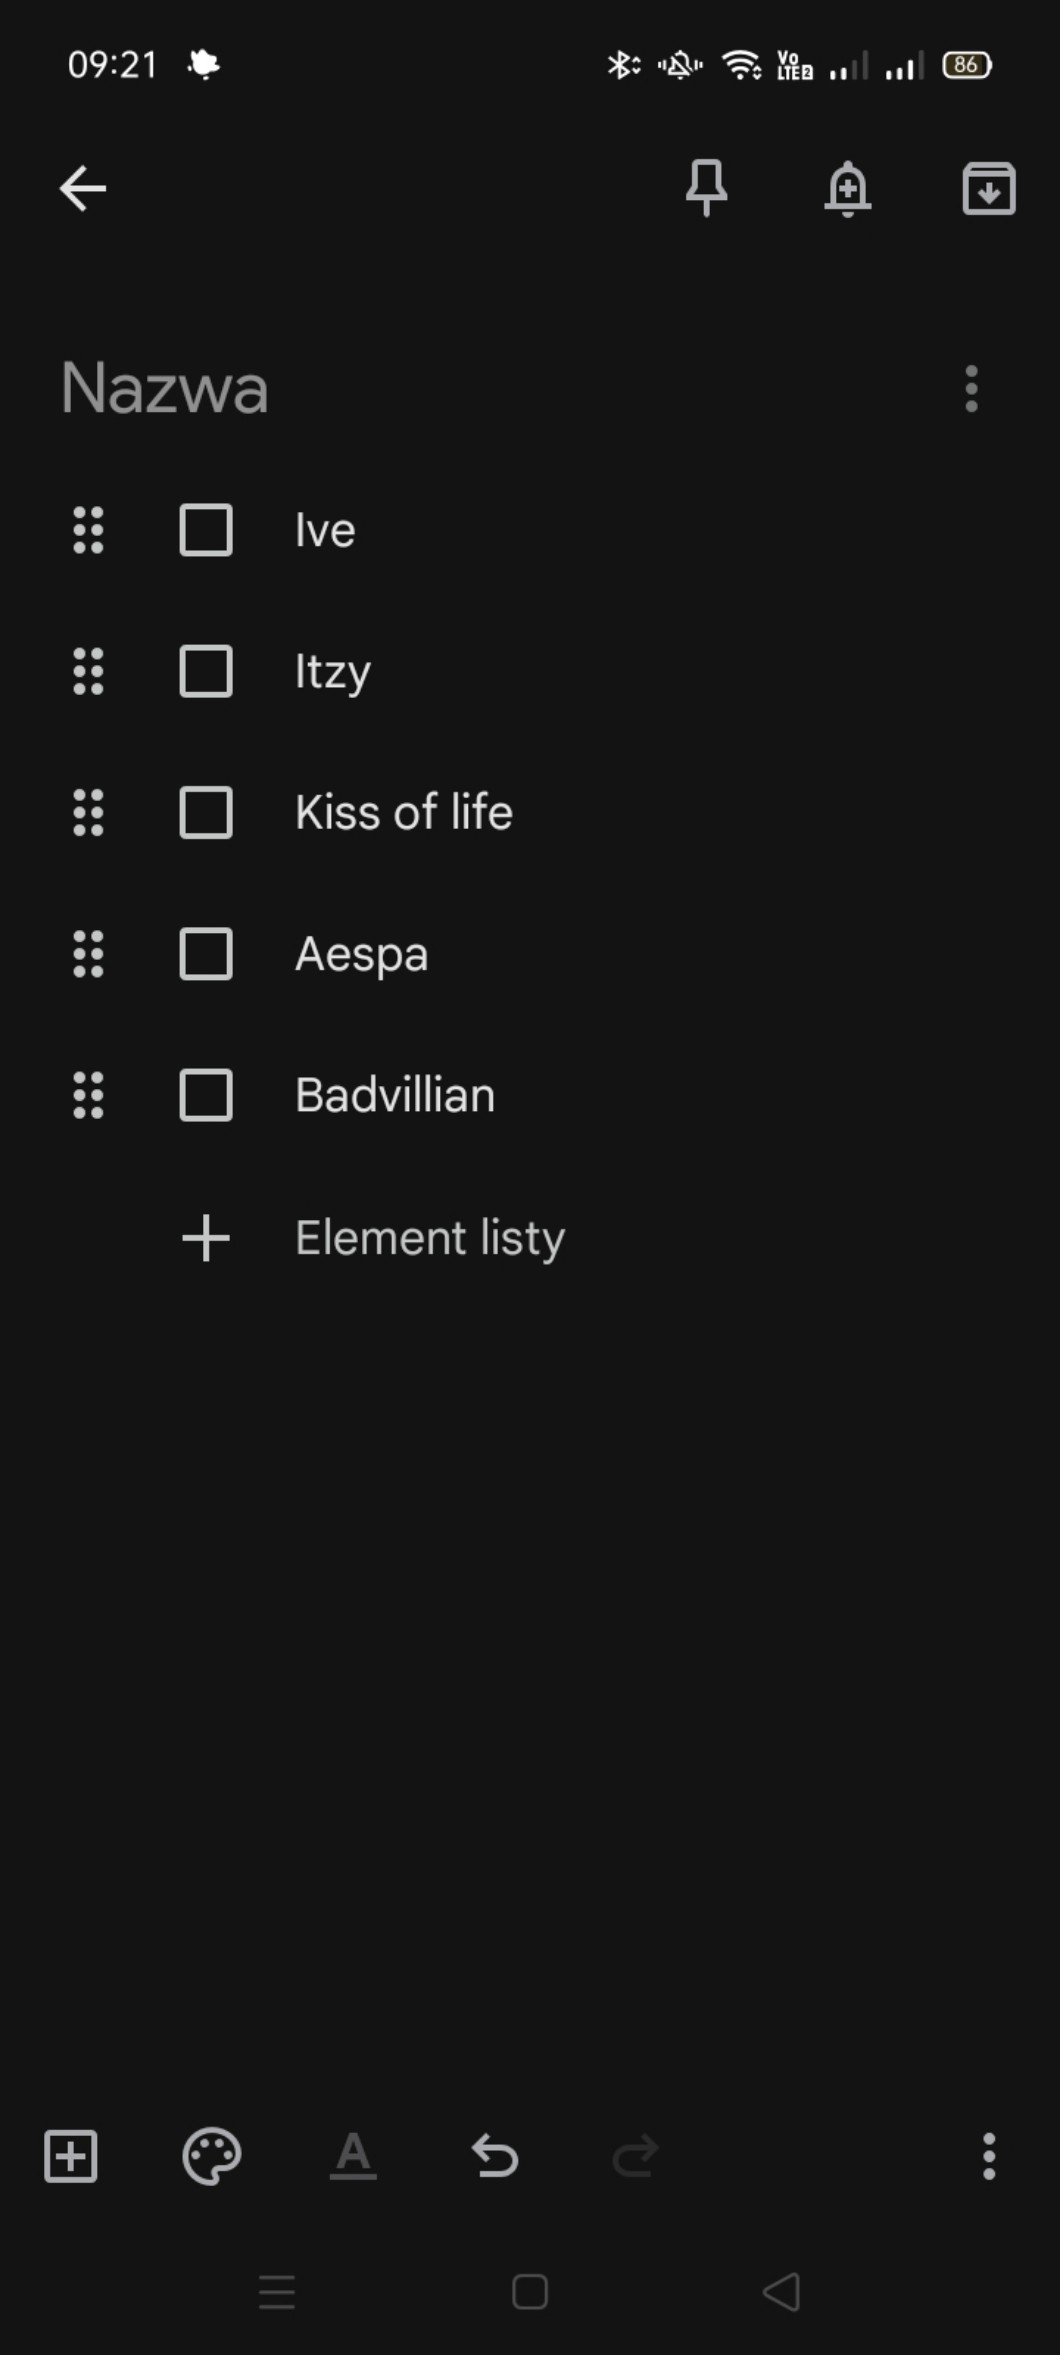Screen dimensions: 1060x2355
Task: Undo the last edit
Action: click(494, 2155)
